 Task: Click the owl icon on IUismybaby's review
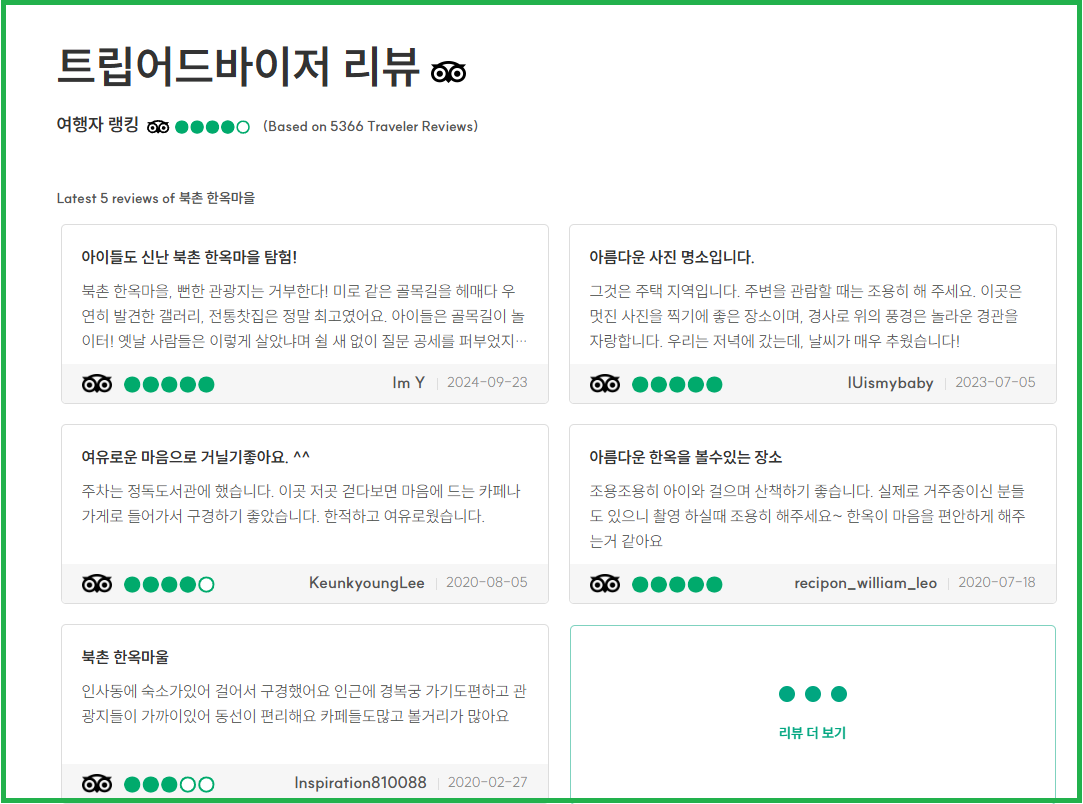[x=606, y=383]
